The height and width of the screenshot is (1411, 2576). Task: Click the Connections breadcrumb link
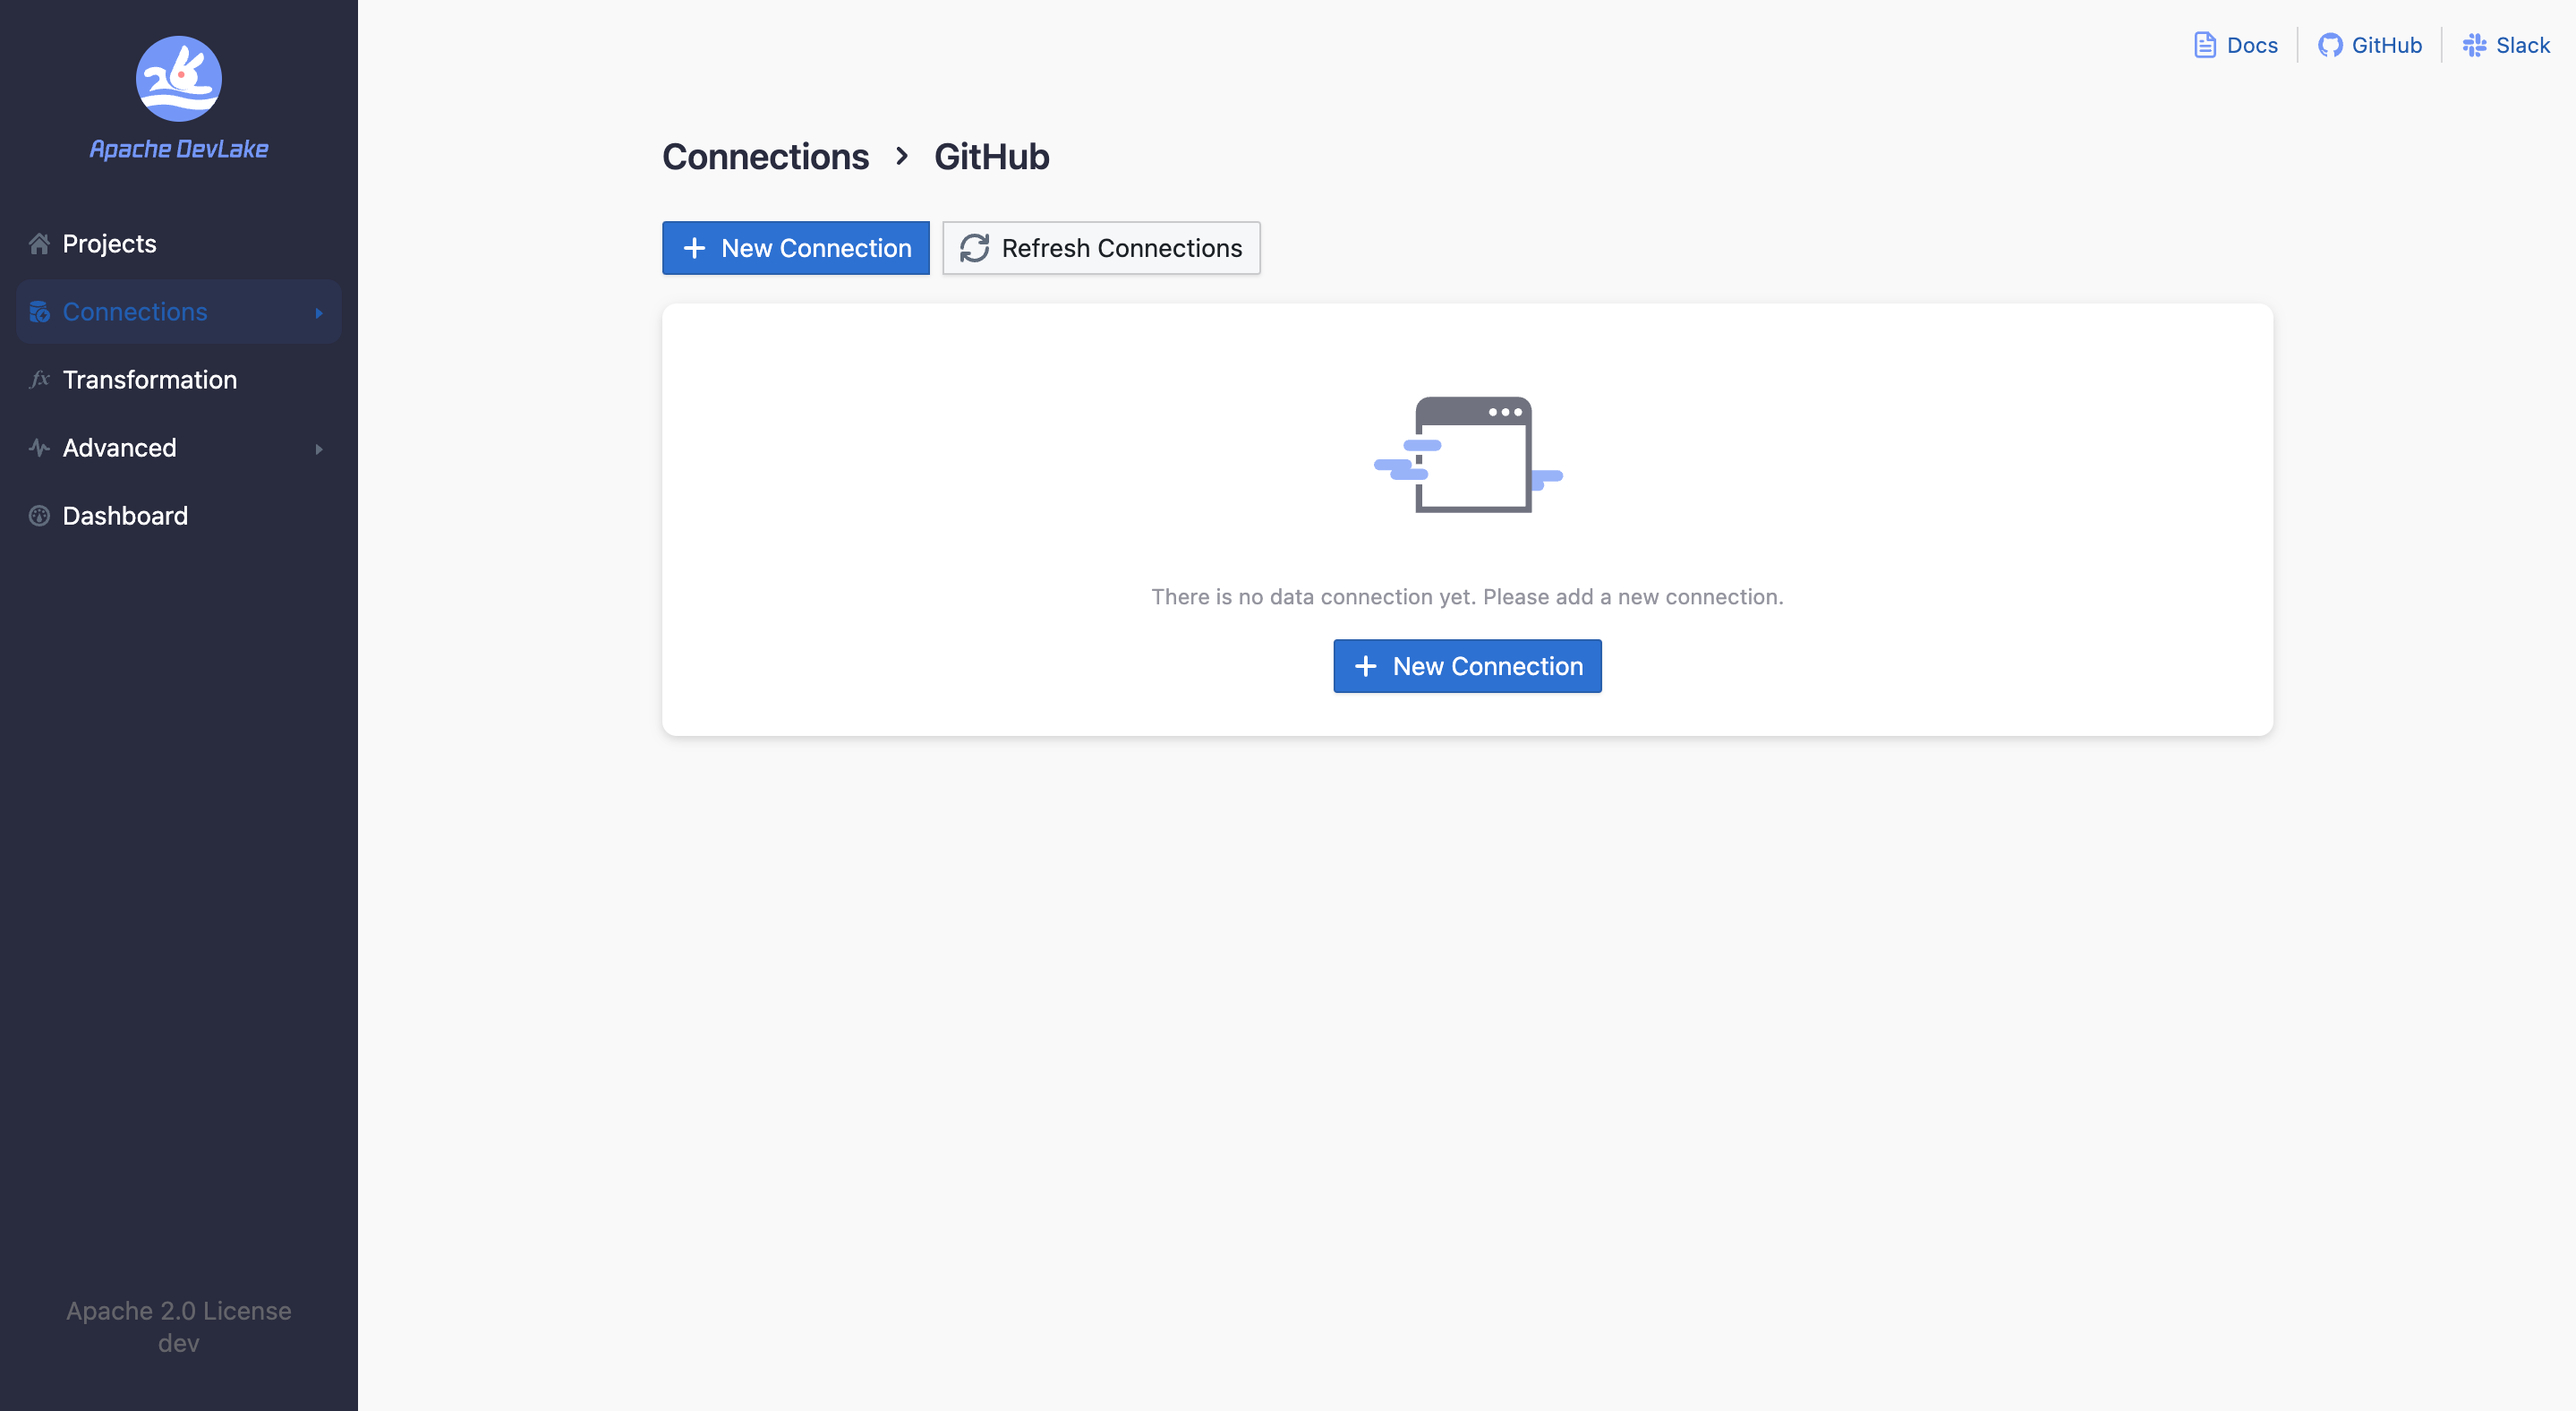coord(765,157)
